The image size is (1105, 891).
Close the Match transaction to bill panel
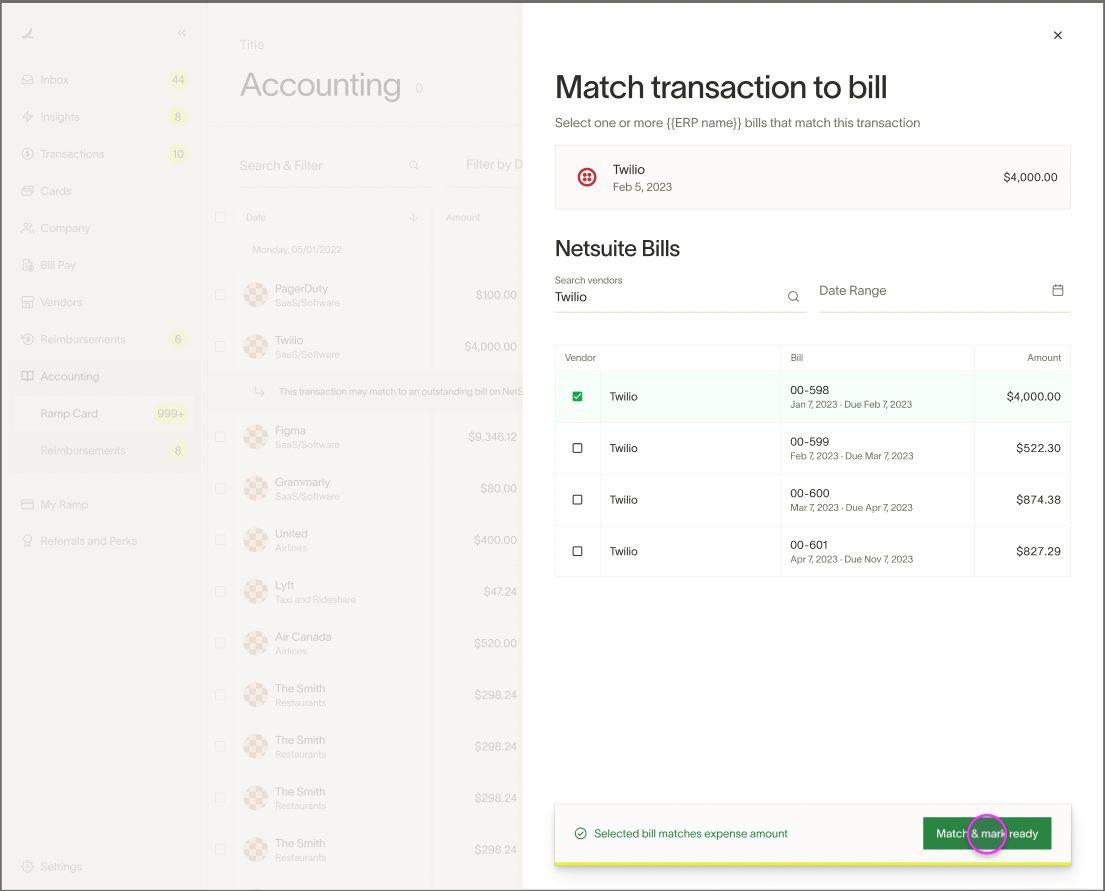tap(1057, 35)
